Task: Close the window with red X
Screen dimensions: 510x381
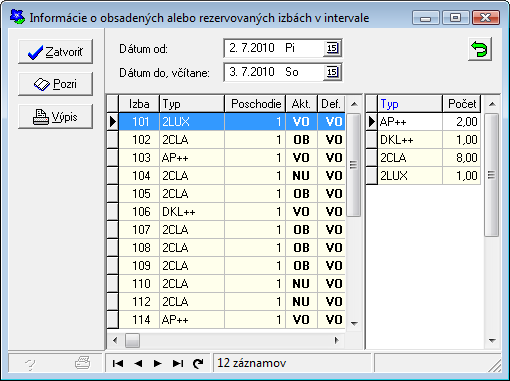Action: [x=486, y=18]
